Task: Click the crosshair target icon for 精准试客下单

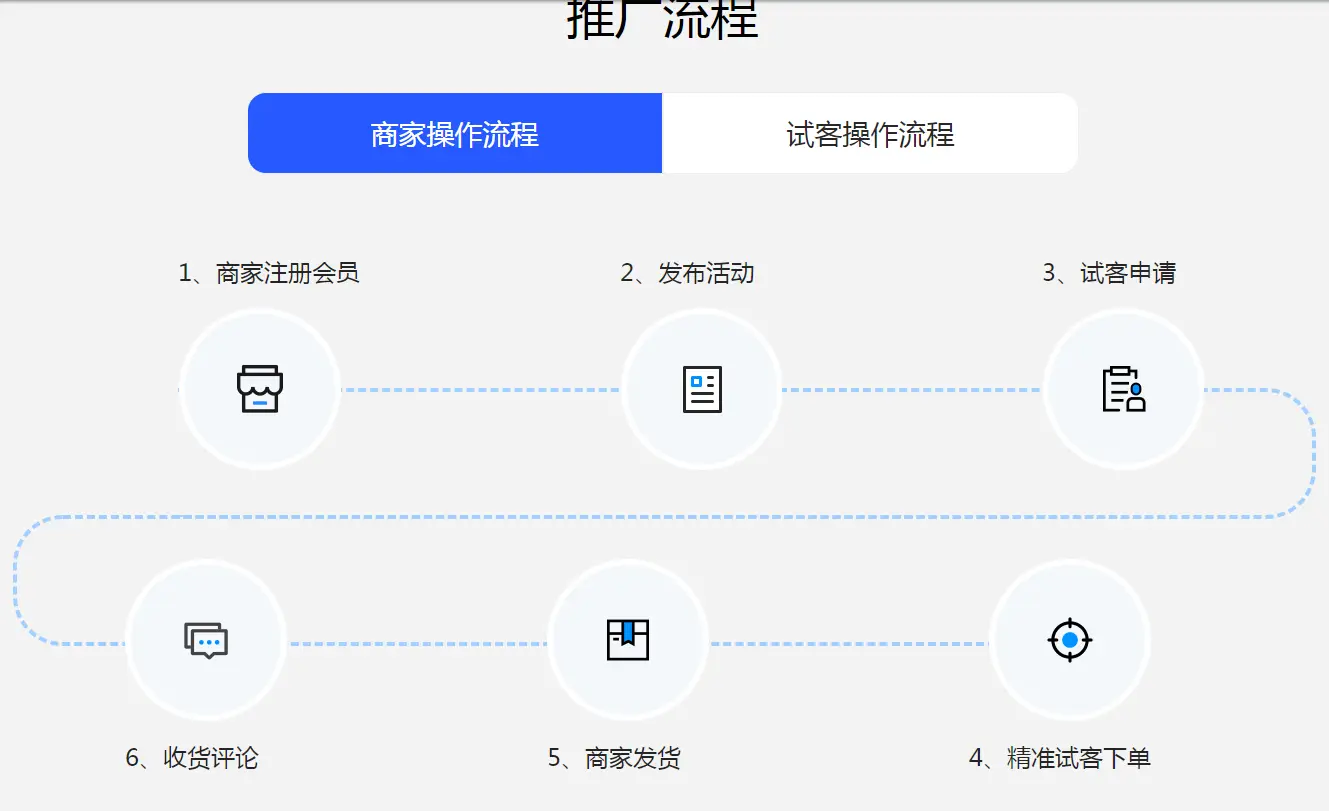Action: pos(1070,639)
